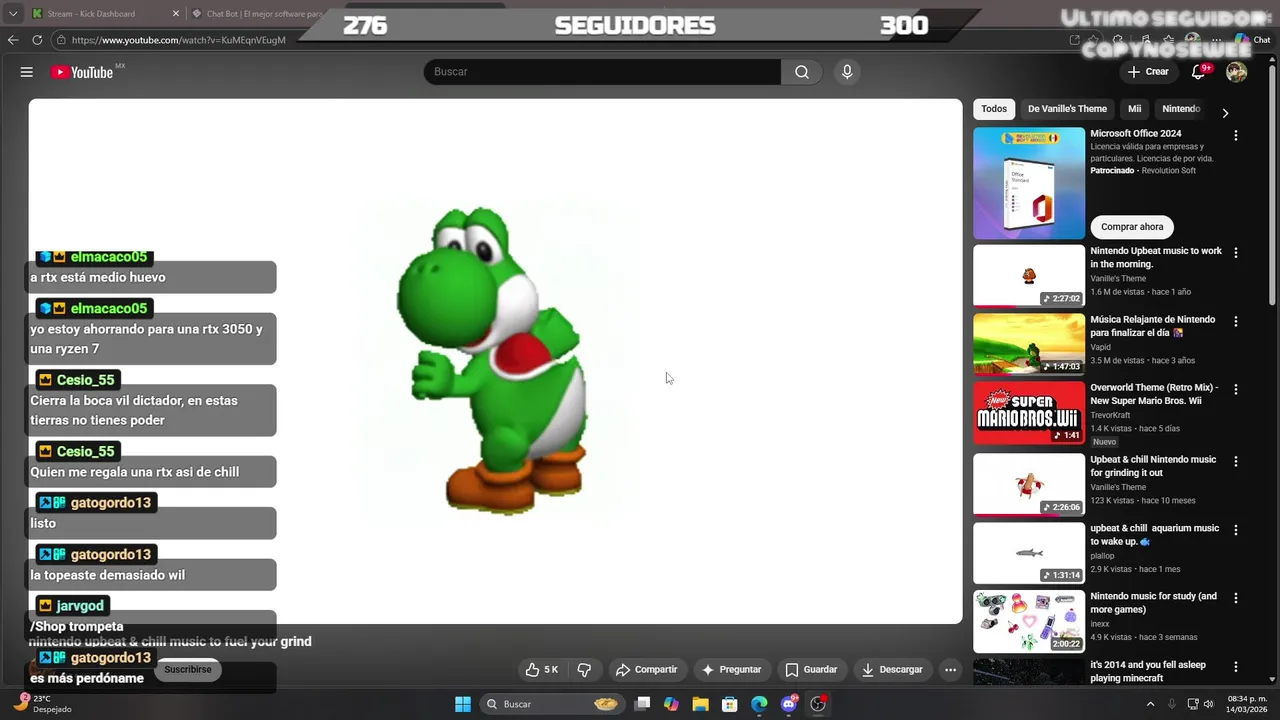Select the De Vanille's Theme chip

point(1067,109)
